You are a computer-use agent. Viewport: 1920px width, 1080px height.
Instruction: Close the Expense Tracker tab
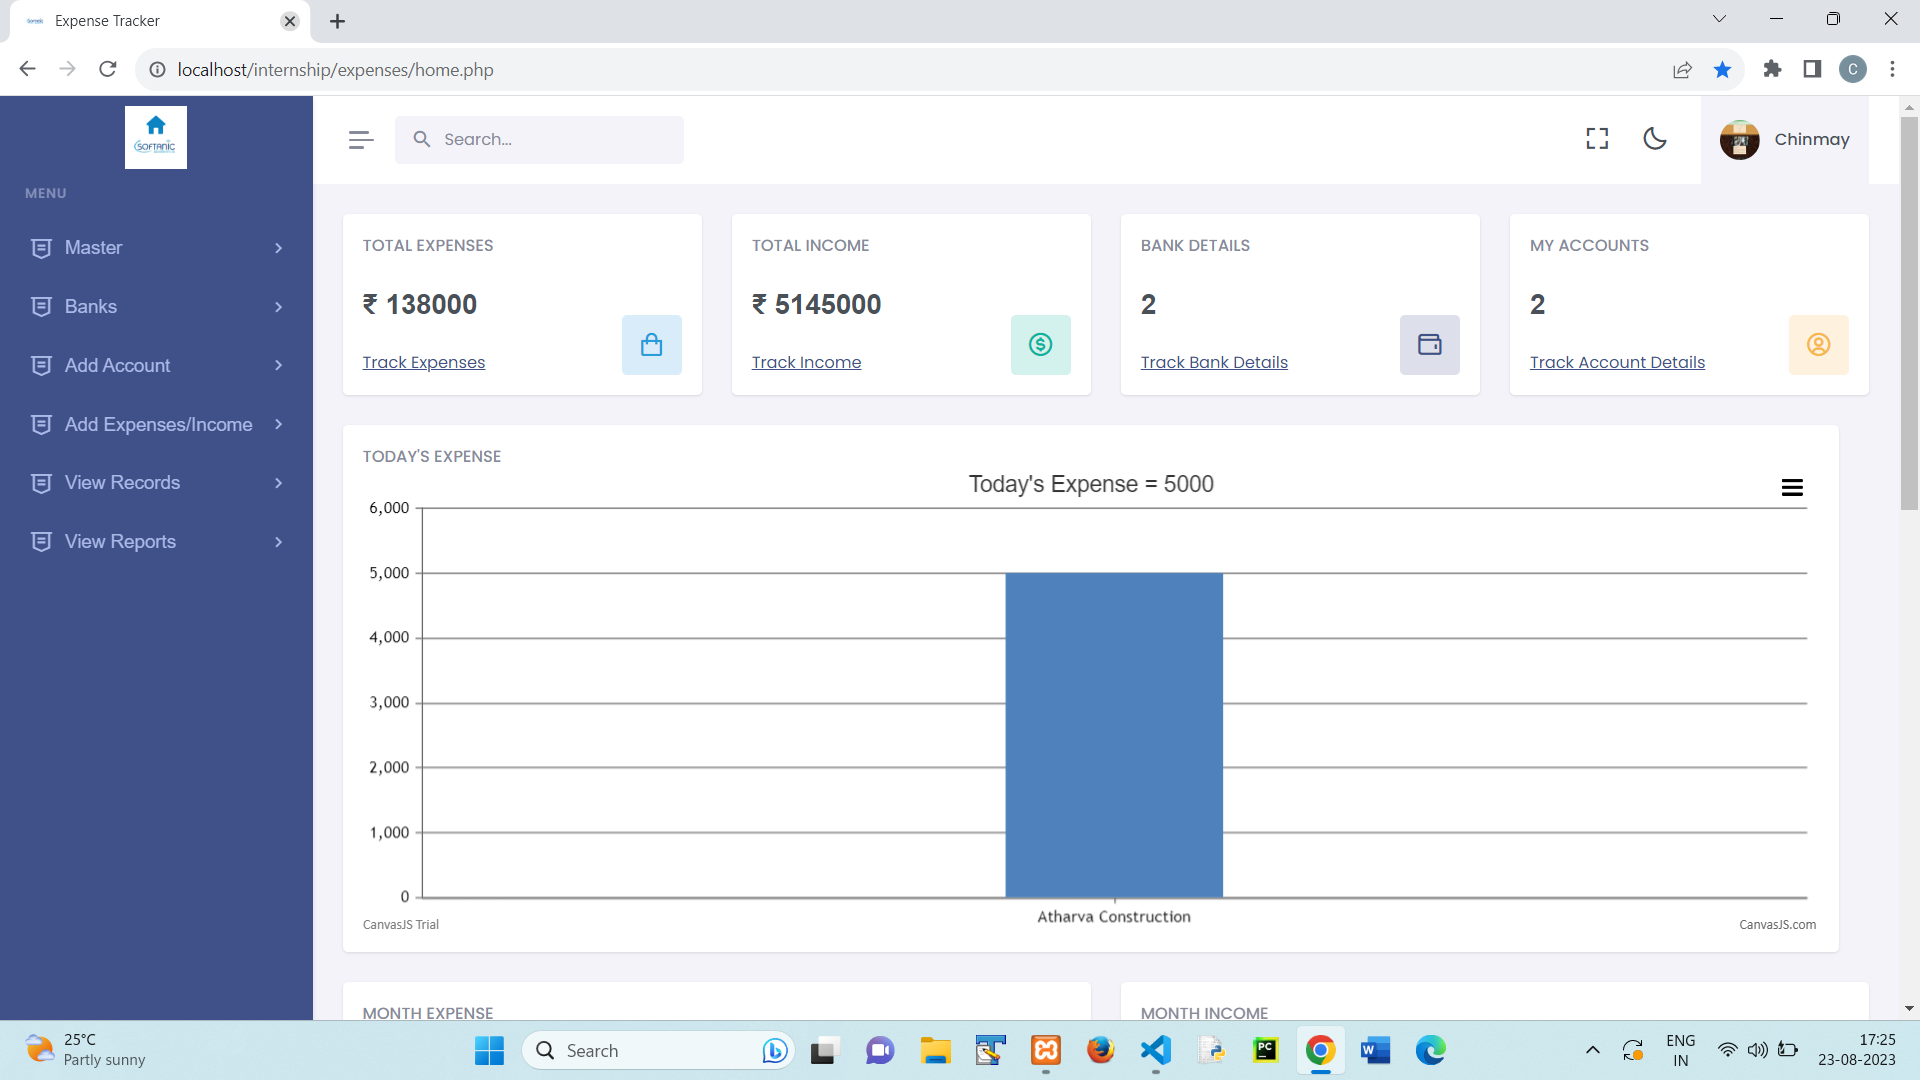click(x=290, y=21)
